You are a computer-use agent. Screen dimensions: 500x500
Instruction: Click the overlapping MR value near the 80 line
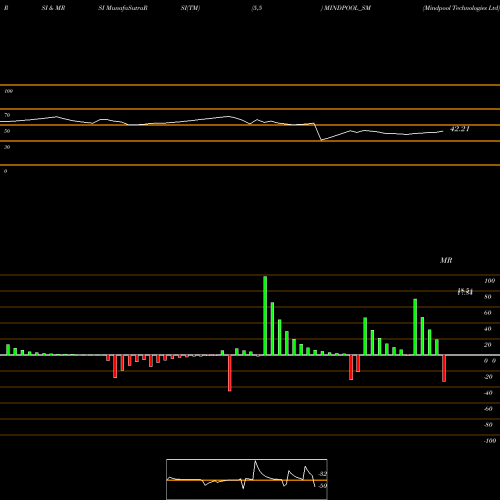465,292
